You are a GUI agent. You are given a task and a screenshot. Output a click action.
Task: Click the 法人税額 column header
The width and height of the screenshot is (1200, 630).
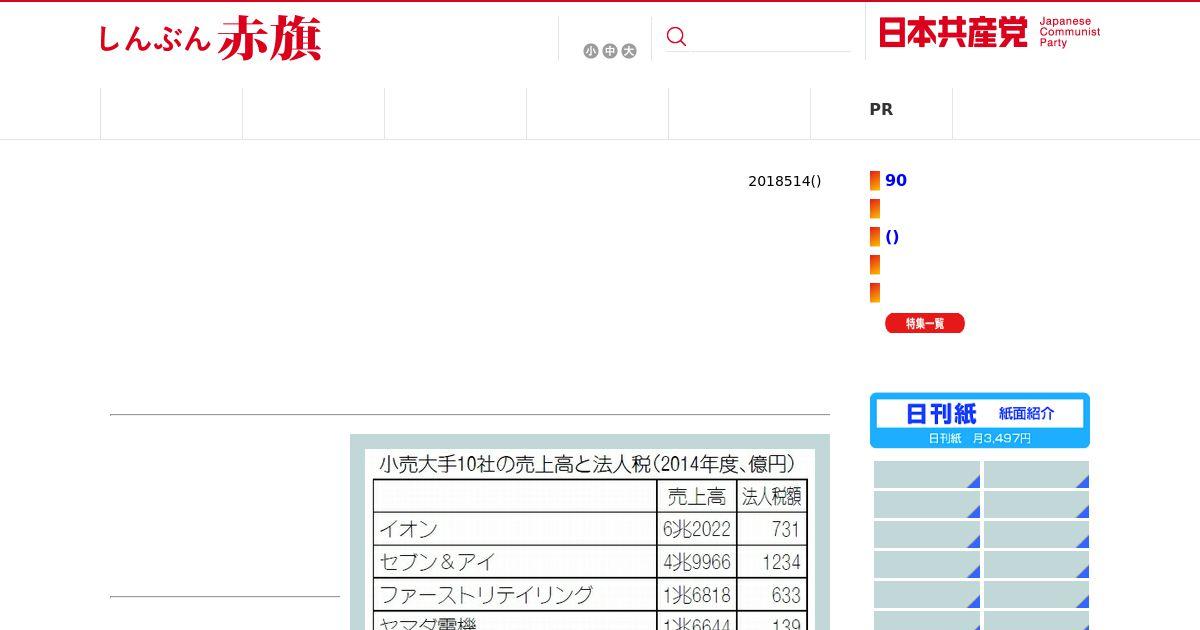[772, 496]
